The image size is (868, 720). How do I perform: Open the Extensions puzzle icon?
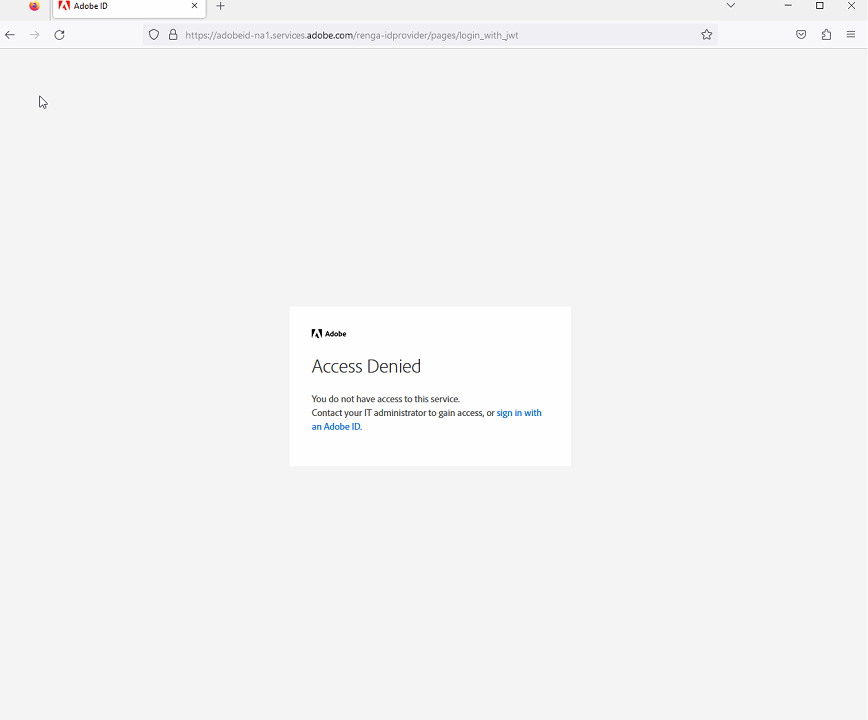coord(826,35)
